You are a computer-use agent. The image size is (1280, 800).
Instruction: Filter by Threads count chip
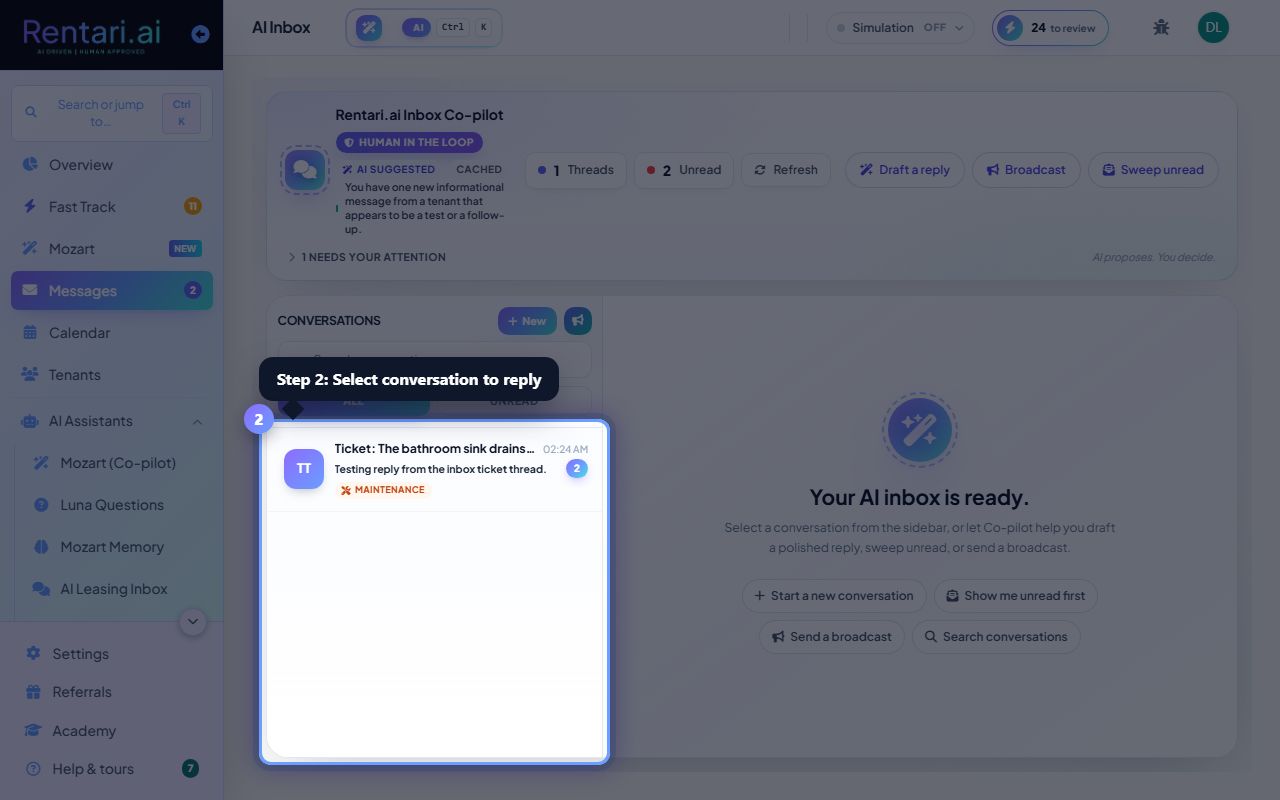pos(576,170)
